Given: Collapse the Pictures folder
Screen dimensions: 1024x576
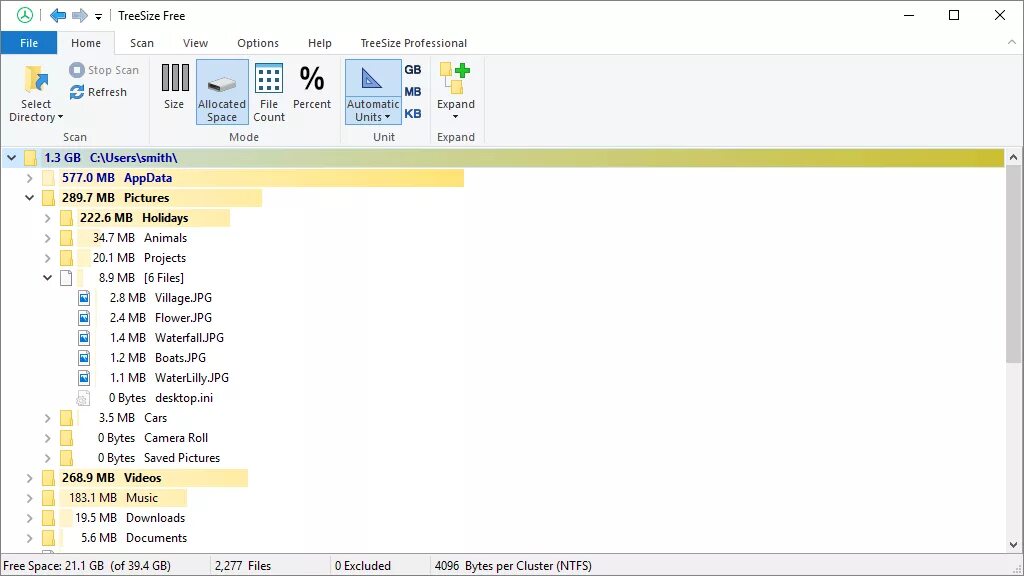Looking at the screenshot, I should click(29, 198).
